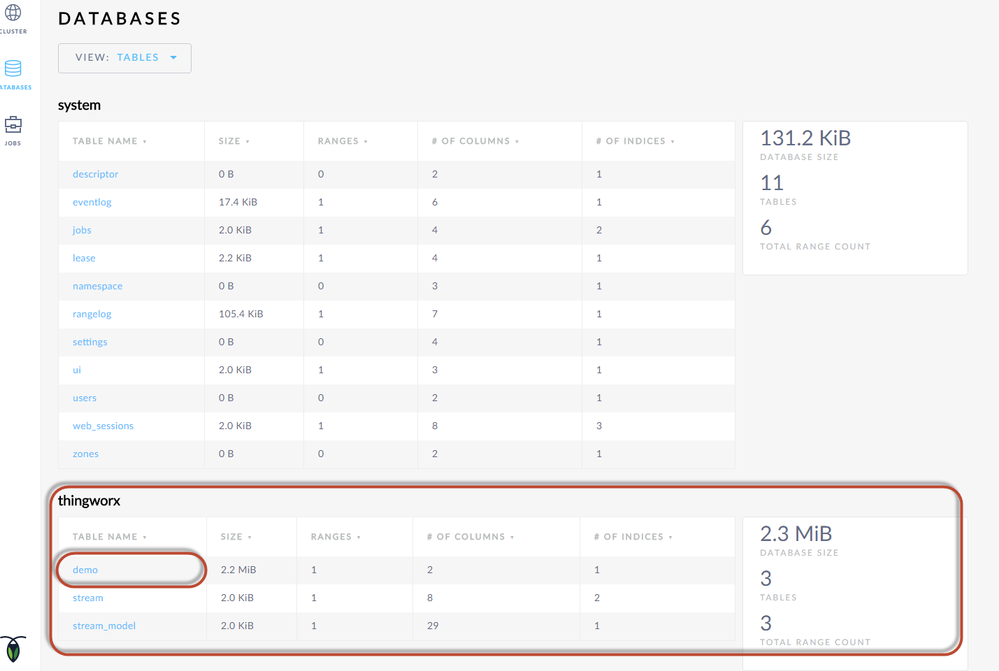
Task: Click the 17.4 KiB size cell
Action: tap(238, 202)
